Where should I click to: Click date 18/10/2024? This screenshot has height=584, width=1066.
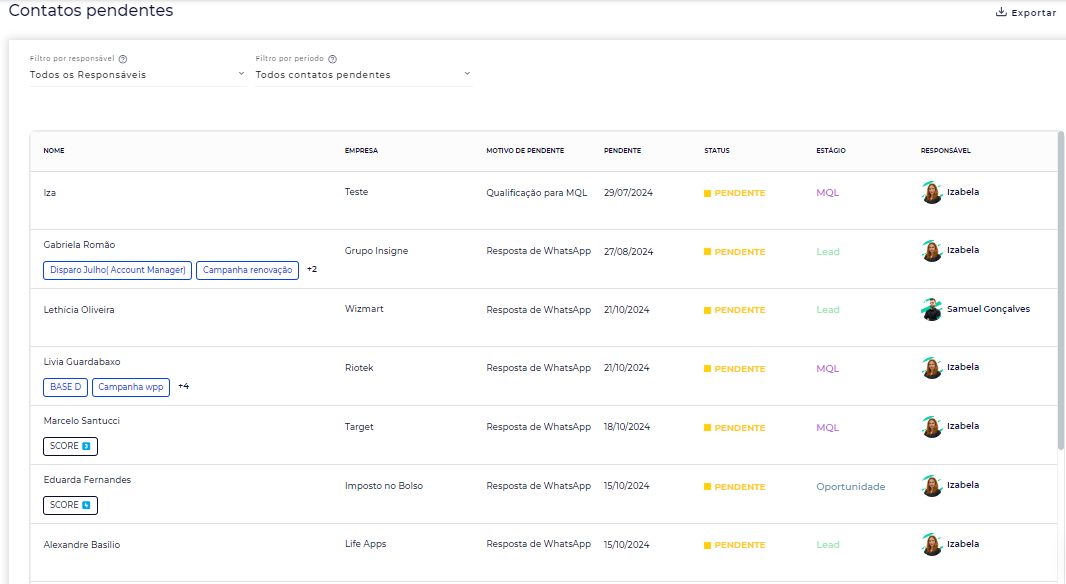pyautogui.click(x=627, y=427)
